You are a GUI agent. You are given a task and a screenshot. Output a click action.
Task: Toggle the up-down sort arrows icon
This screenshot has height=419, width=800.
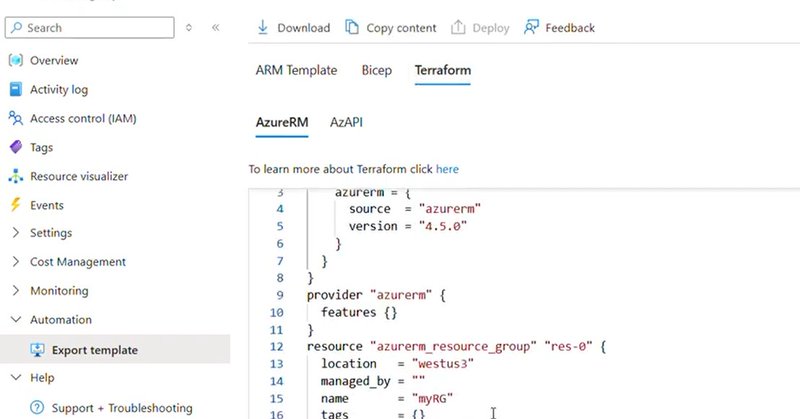(x=189, y=28)
